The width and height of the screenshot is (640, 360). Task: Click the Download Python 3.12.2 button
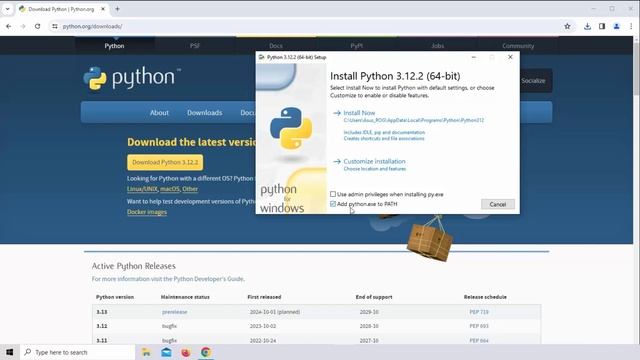tap(165, 162)
